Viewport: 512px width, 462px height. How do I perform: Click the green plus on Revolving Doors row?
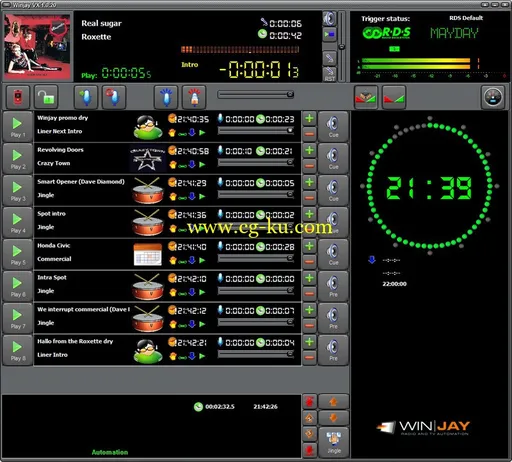tap(309, 151)
